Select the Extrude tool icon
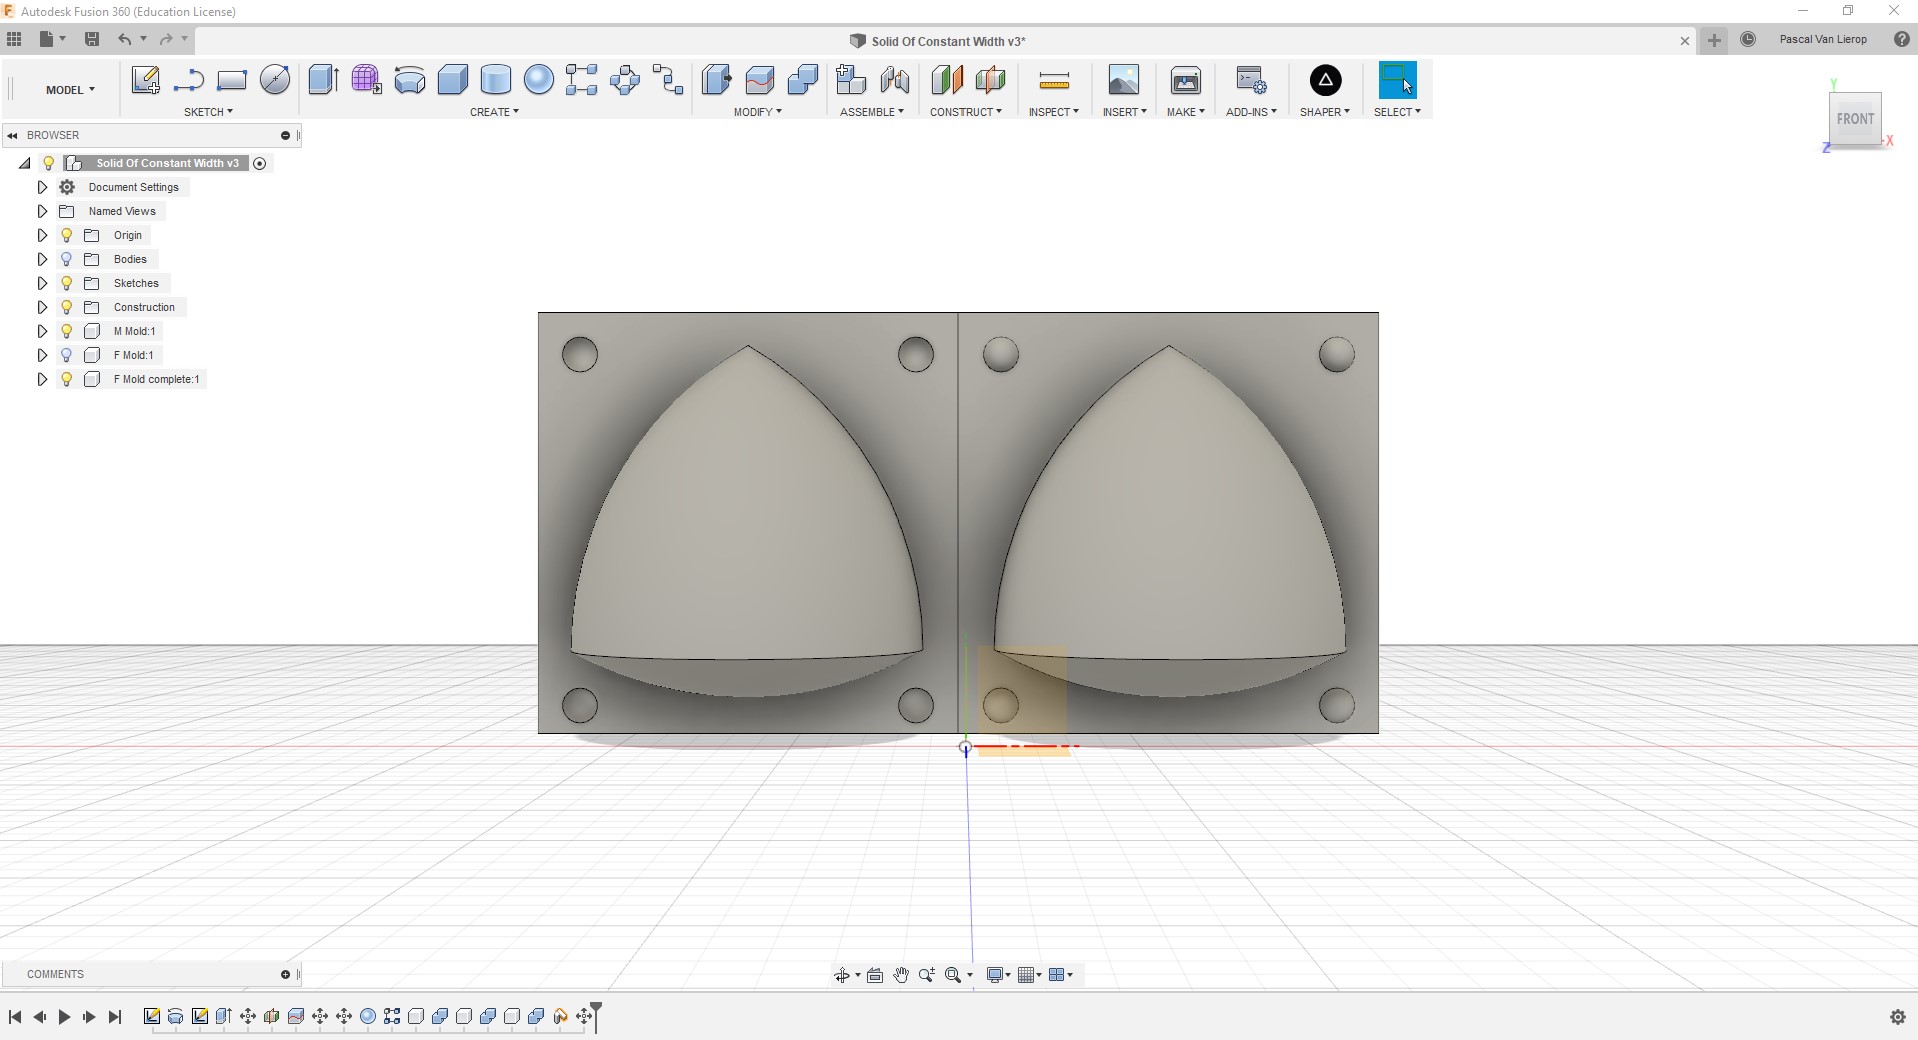Viewport: 1918px width, 1040px height. point(323,80)
